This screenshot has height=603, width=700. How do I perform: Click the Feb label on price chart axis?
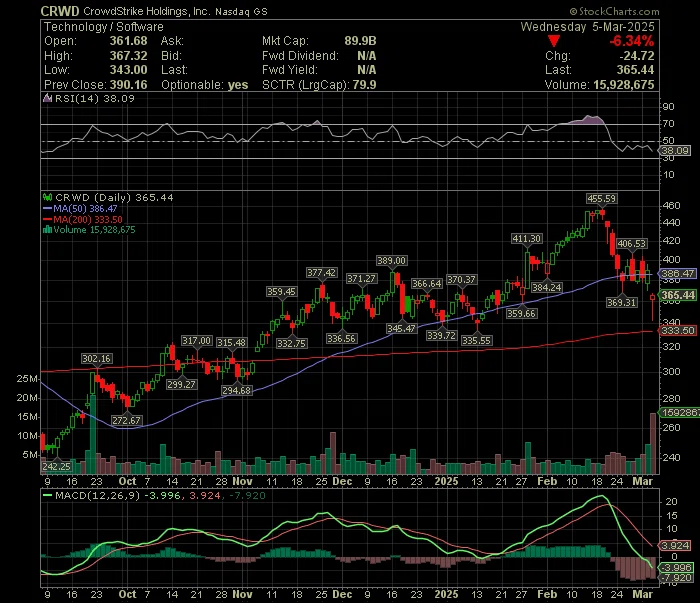pos(547,482)
